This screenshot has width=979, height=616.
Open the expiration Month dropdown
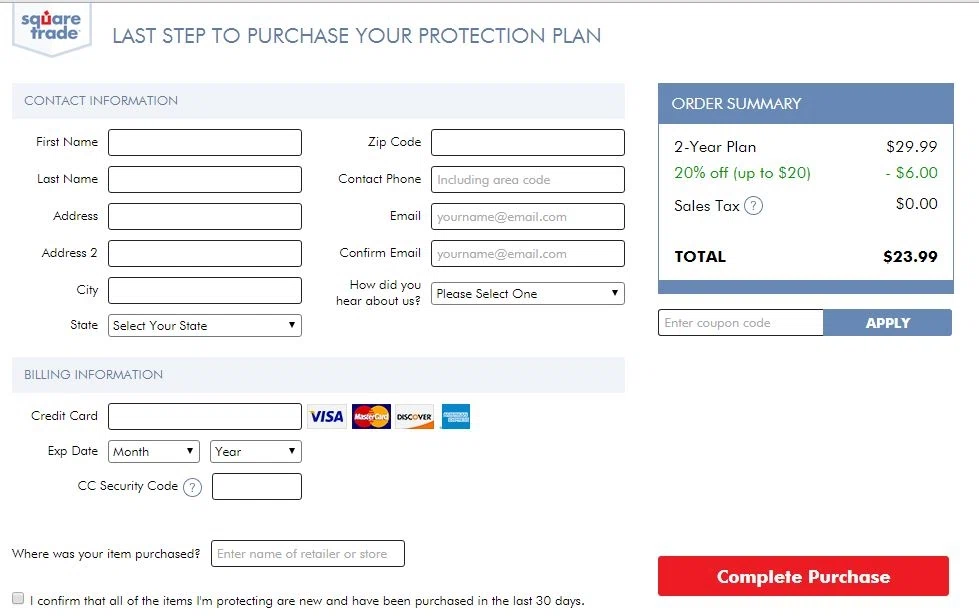(x=154, y=451)
